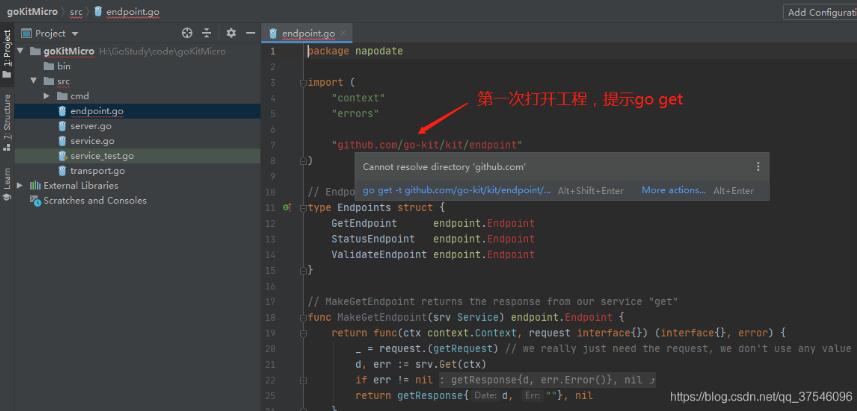Click the go get -t github.com quick-fix link
This screenshot has width=857, height=411.
(456, 190)
